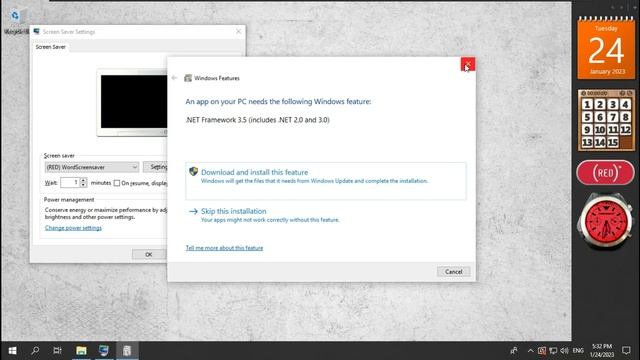Open the (RED) WordScreensaver dropdown
Viewport: 640px width, 360px height.
click(x=91, y=167)
